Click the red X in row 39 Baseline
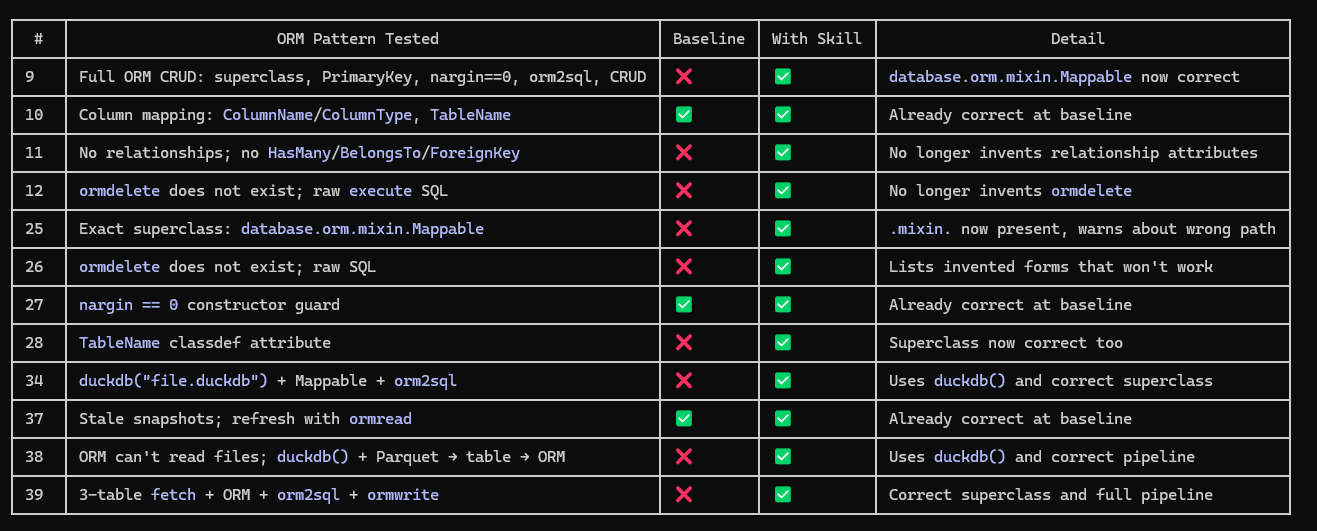Image resolution: width=1317 pixels, height=531 pixels. (x=684, y=494)
